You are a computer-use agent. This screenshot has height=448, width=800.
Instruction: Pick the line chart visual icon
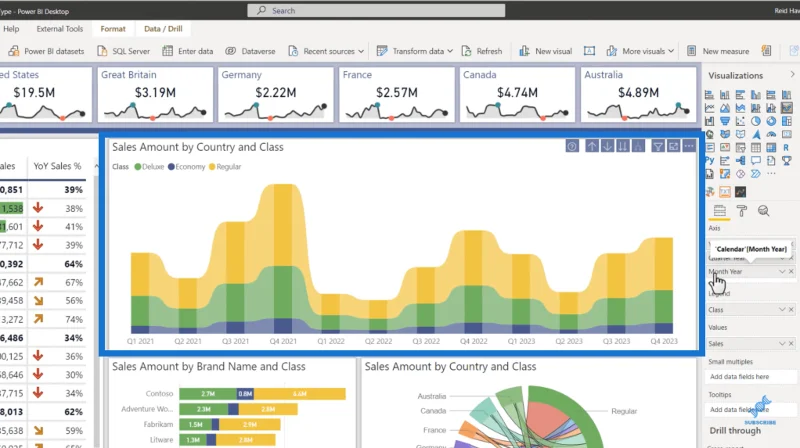(709, 108)
